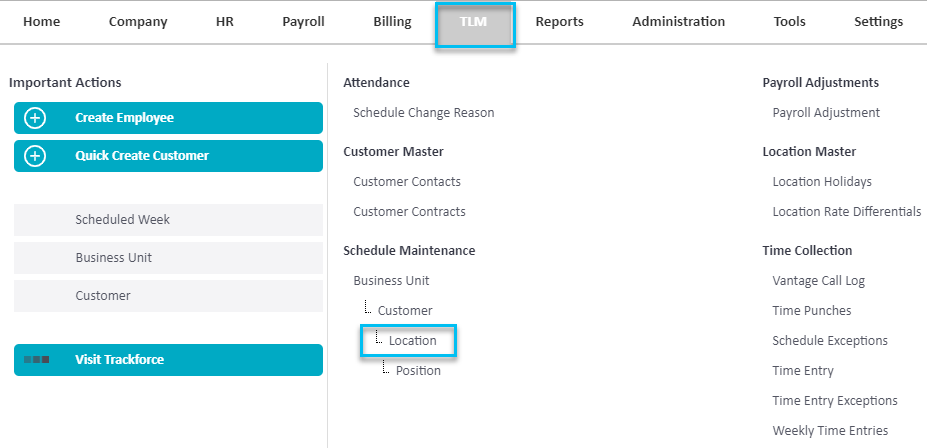The image size is (927, 448).
Task: Open Schedule Change Reason link
Action: tap(424, 112)
